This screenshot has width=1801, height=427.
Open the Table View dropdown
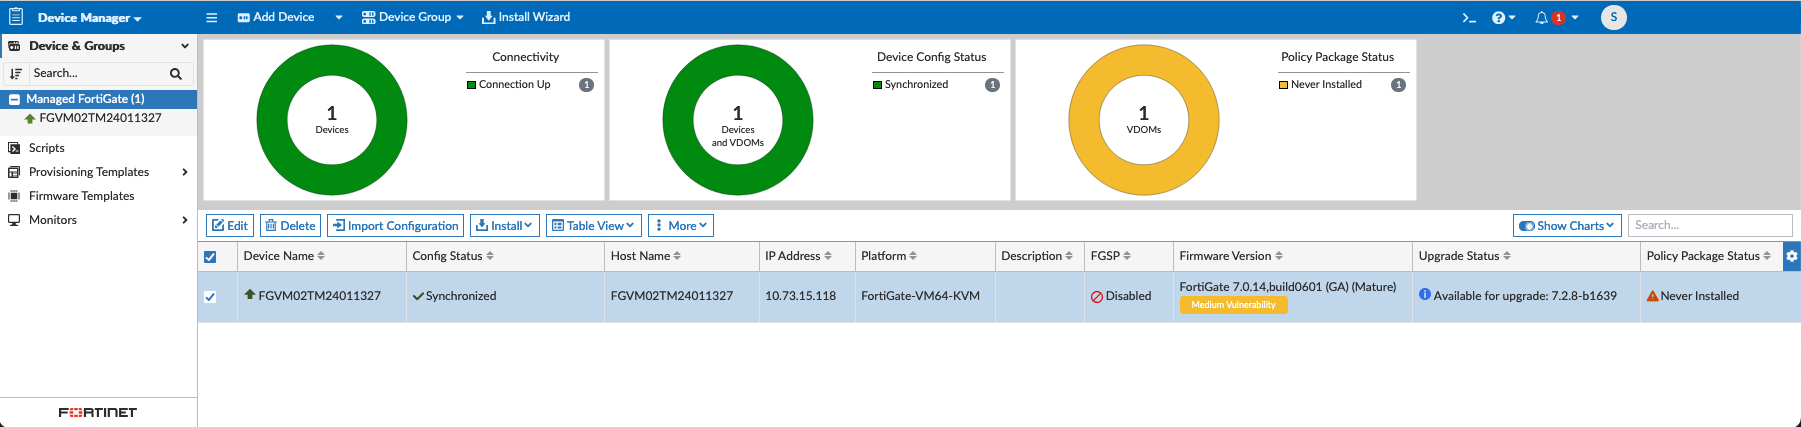[594, 226]
